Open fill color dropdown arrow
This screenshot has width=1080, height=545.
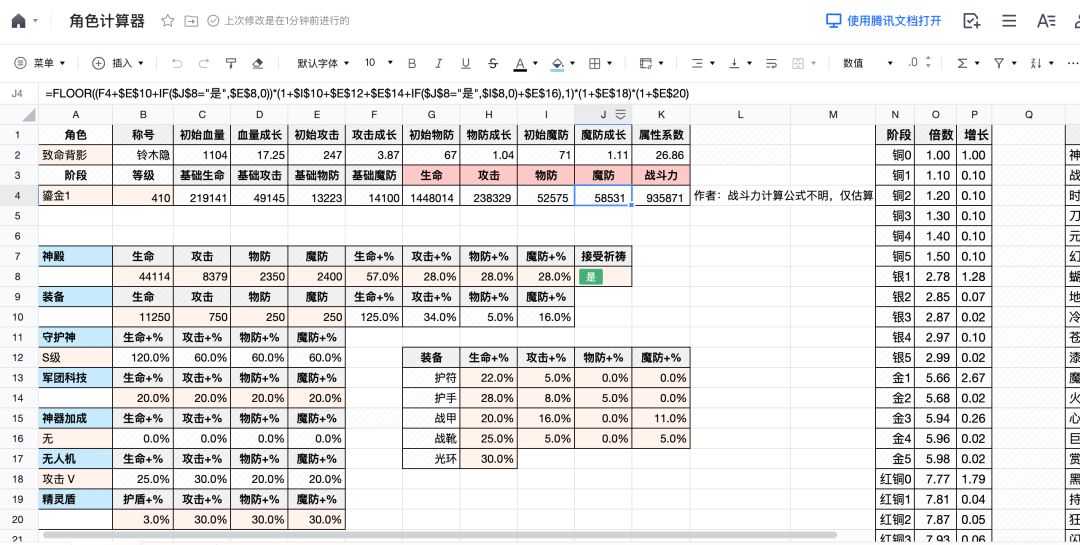coord(573,63)
